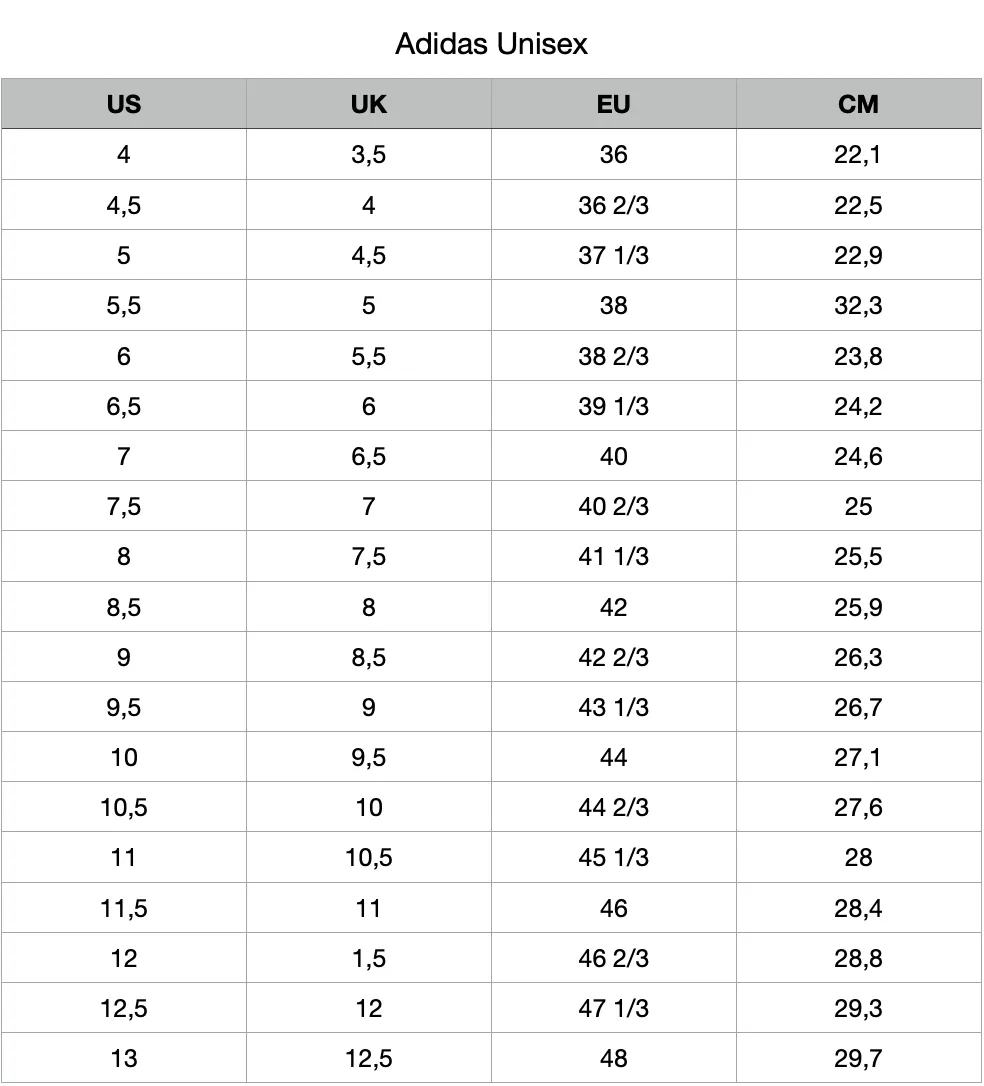Click the UK column header
984x1086 pixels.
click(x=368, y=104)
